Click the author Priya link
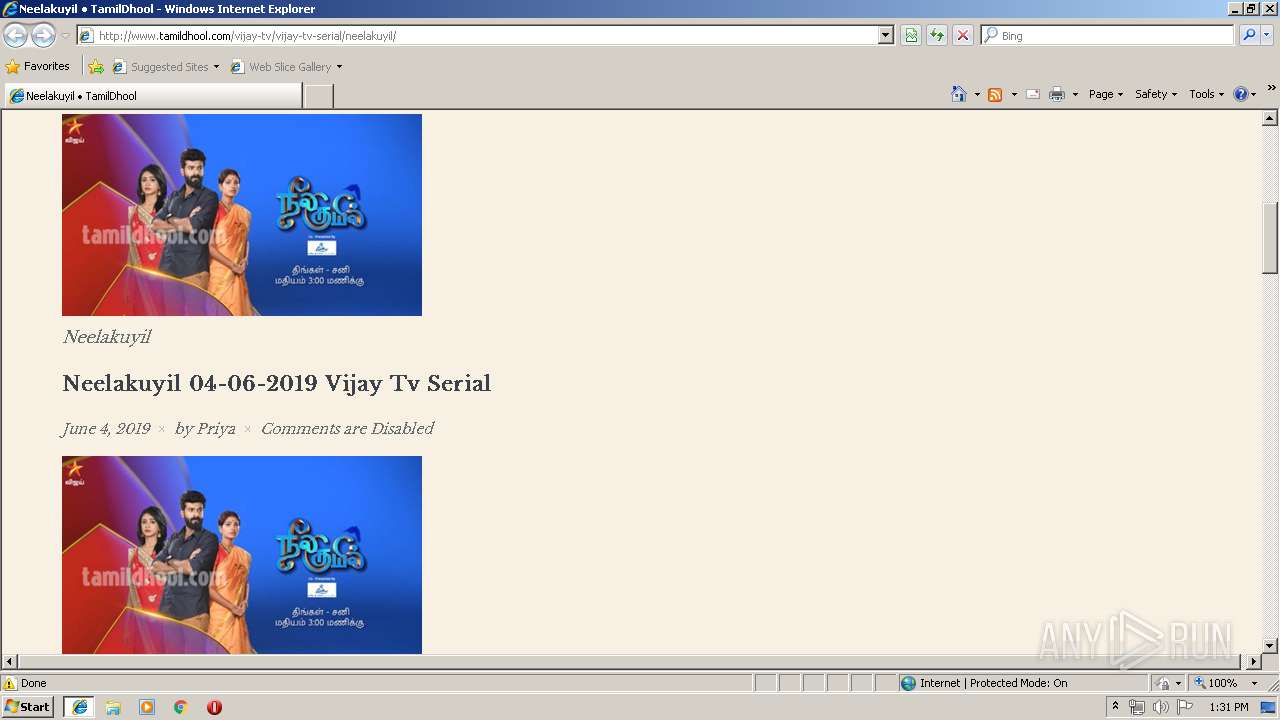 (x=216, y=428)
